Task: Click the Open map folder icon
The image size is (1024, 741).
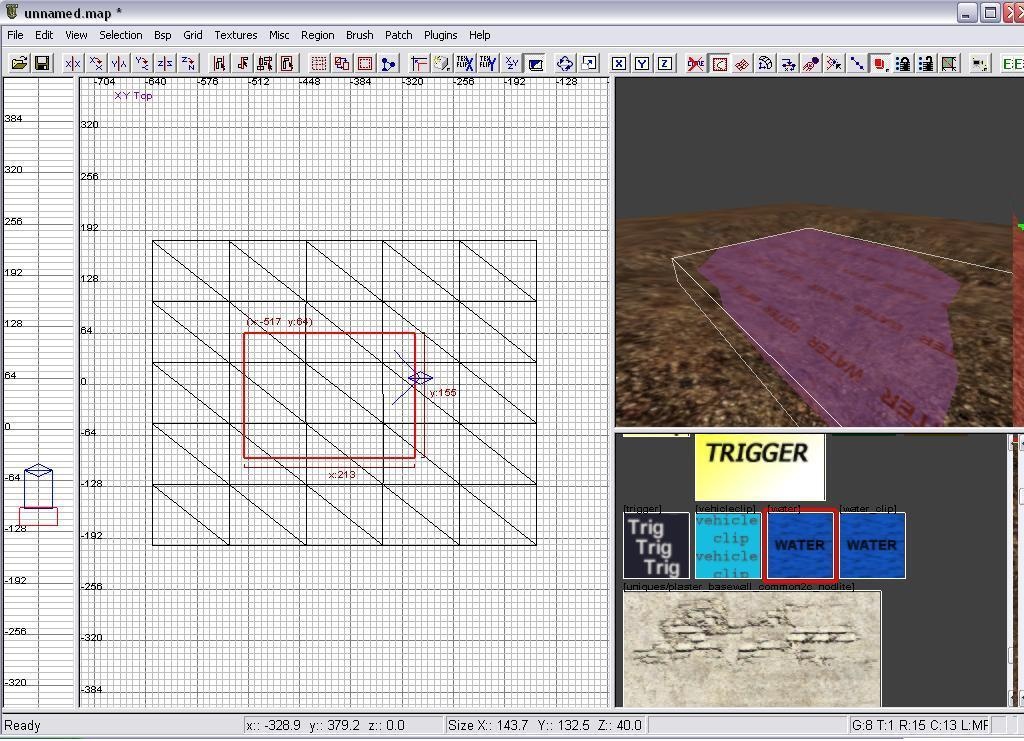Action: 19,63
